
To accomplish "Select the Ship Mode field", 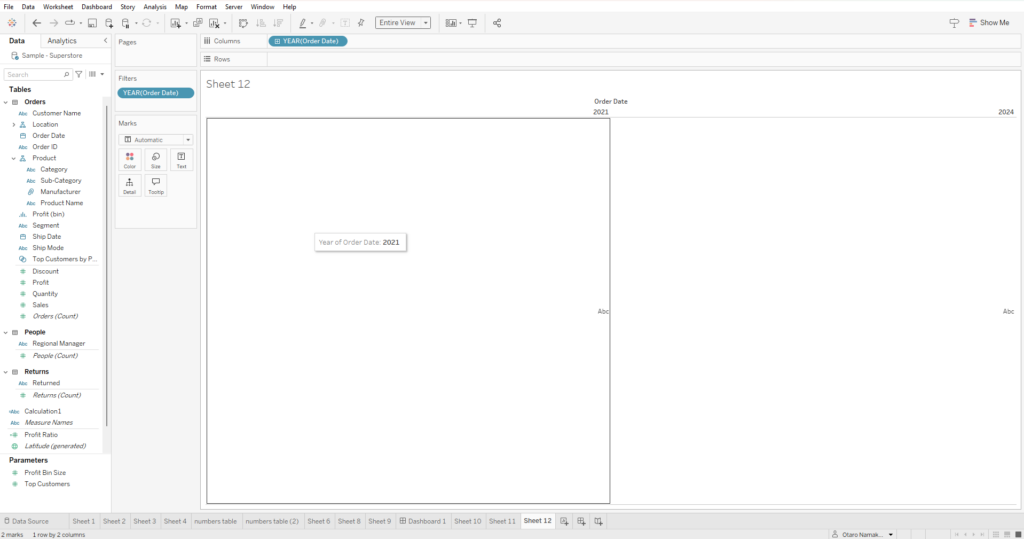I will click(48, 248).
